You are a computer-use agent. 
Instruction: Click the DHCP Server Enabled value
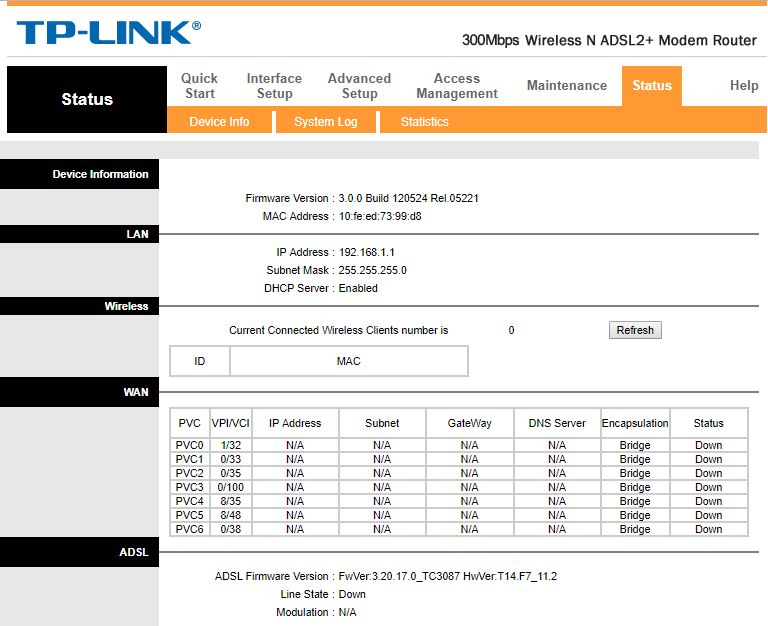coord(358,289)
